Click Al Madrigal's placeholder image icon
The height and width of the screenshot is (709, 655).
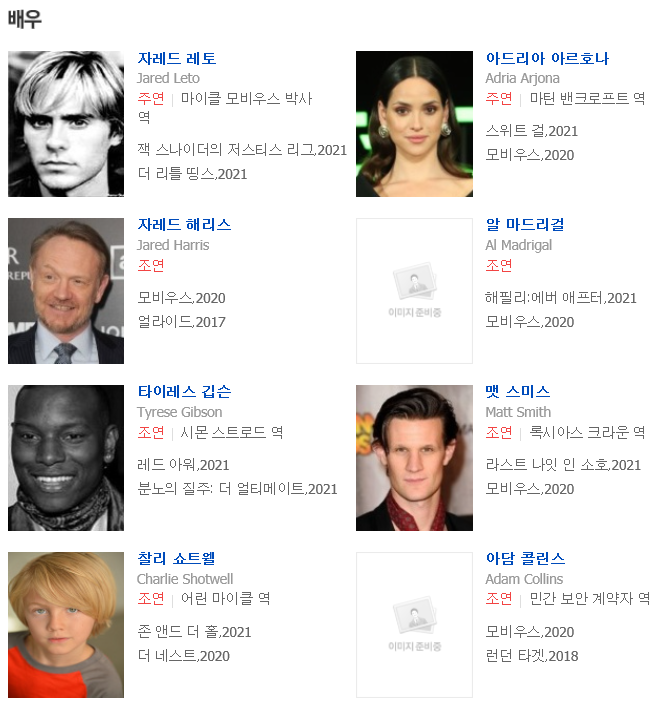[414, 291]
